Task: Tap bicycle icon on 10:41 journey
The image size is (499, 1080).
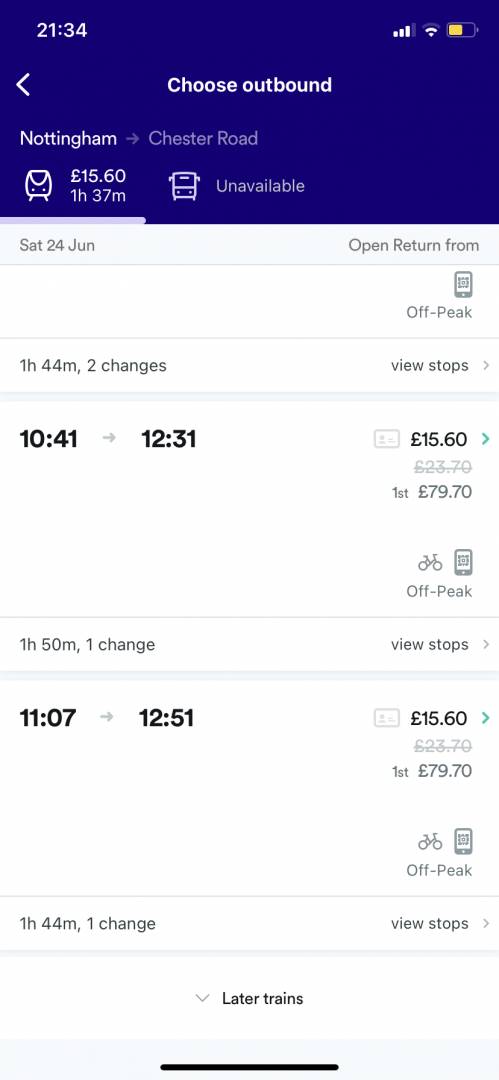Action: (x=430, y=563)
